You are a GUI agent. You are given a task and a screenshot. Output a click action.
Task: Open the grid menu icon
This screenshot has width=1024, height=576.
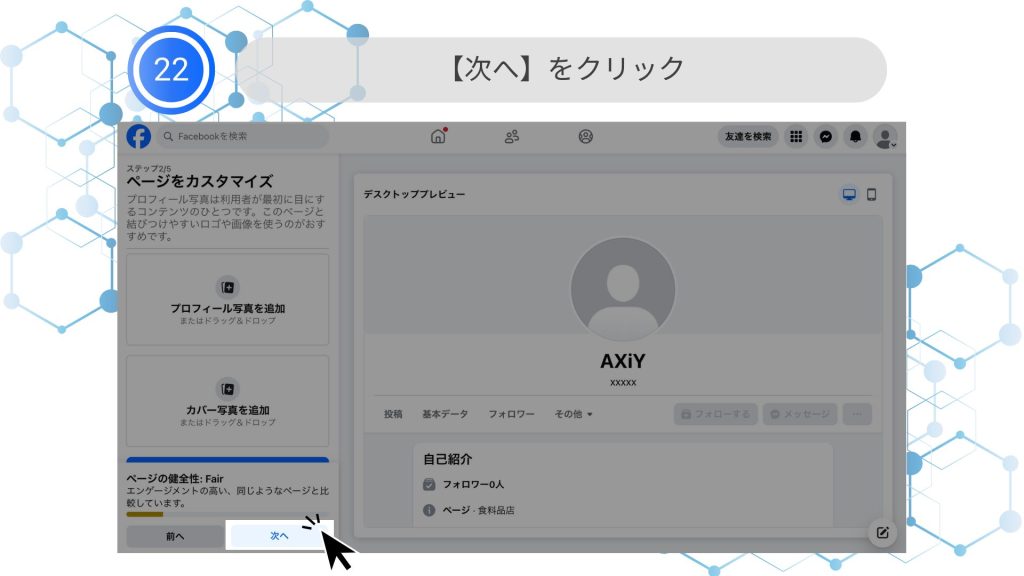[x=796, y=137]
